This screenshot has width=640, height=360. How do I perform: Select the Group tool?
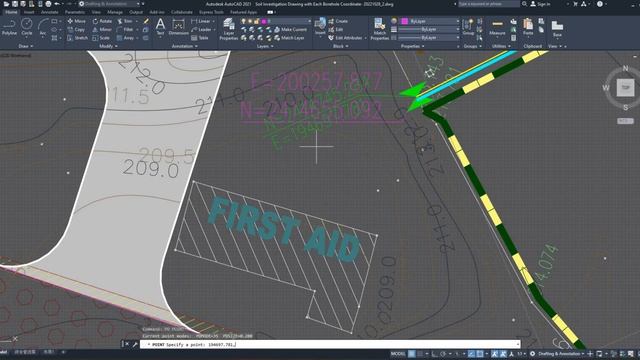click(x=468, y=27)
